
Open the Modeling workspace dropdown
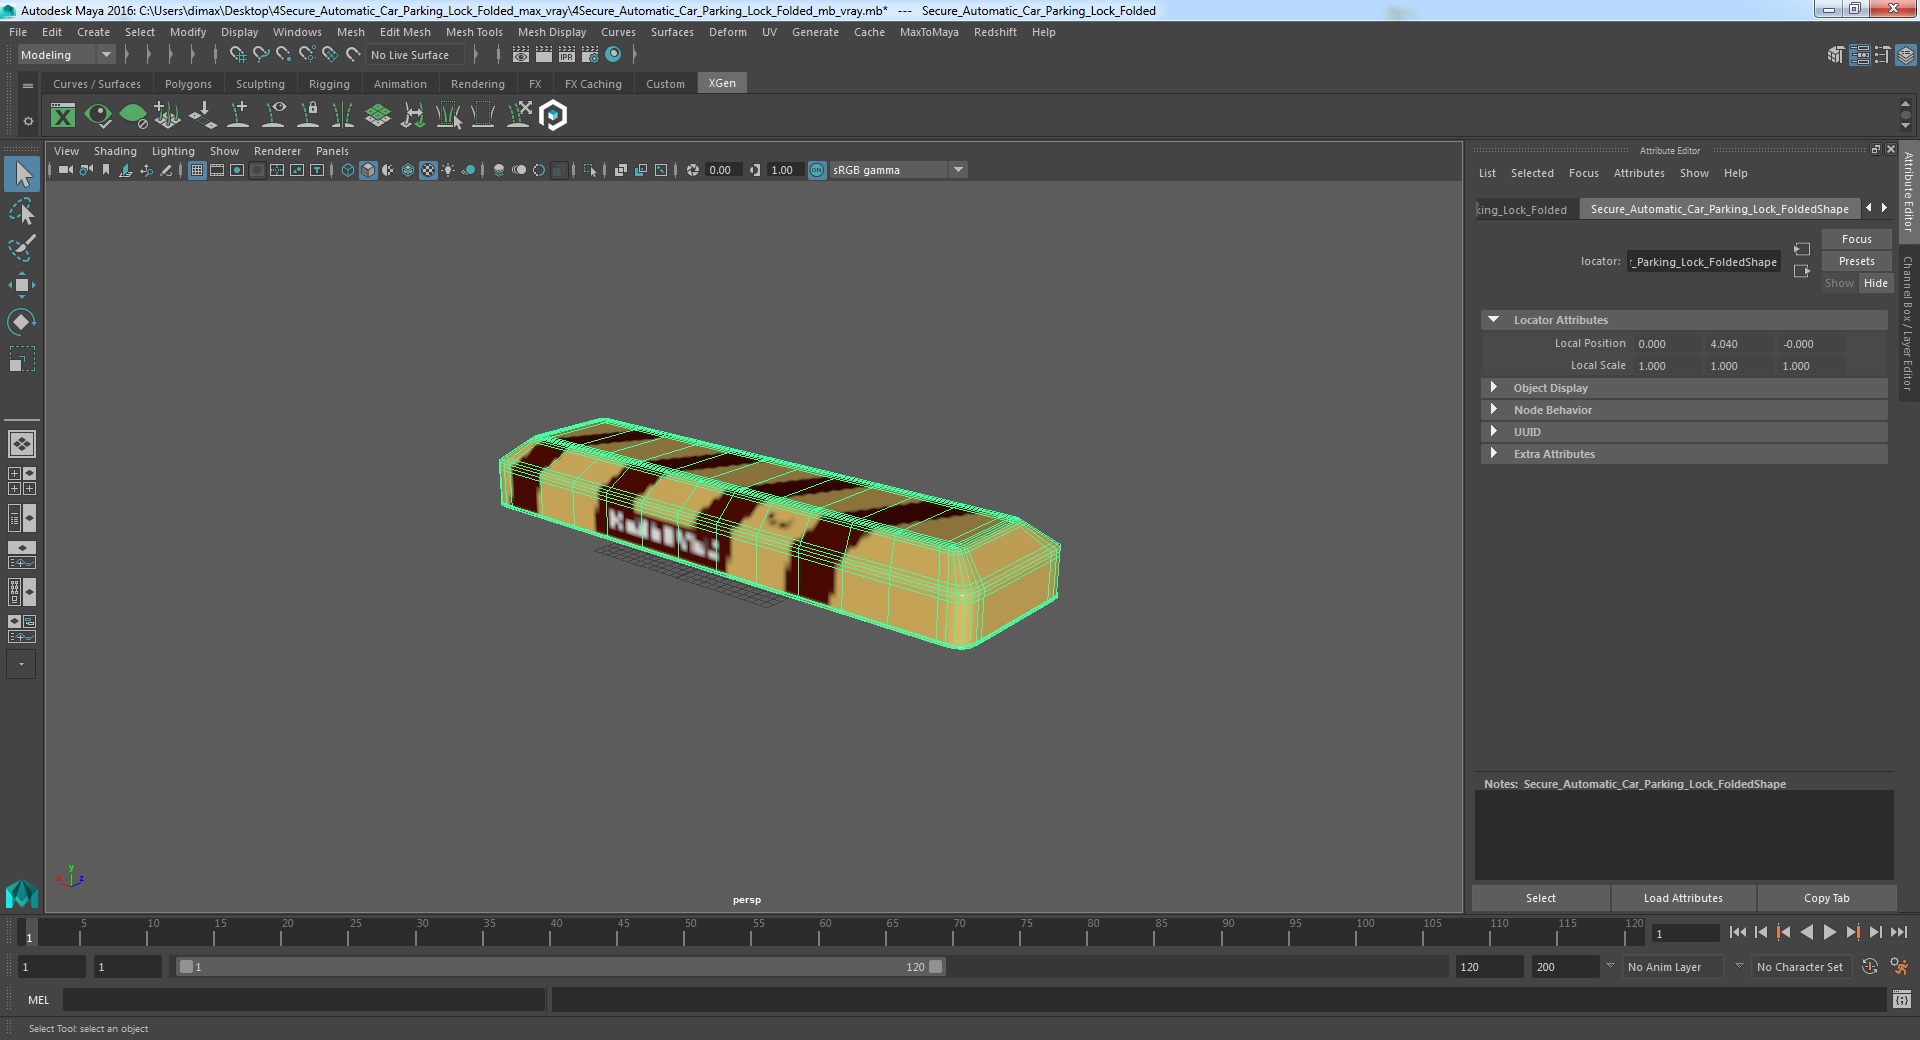pos(66,55)
